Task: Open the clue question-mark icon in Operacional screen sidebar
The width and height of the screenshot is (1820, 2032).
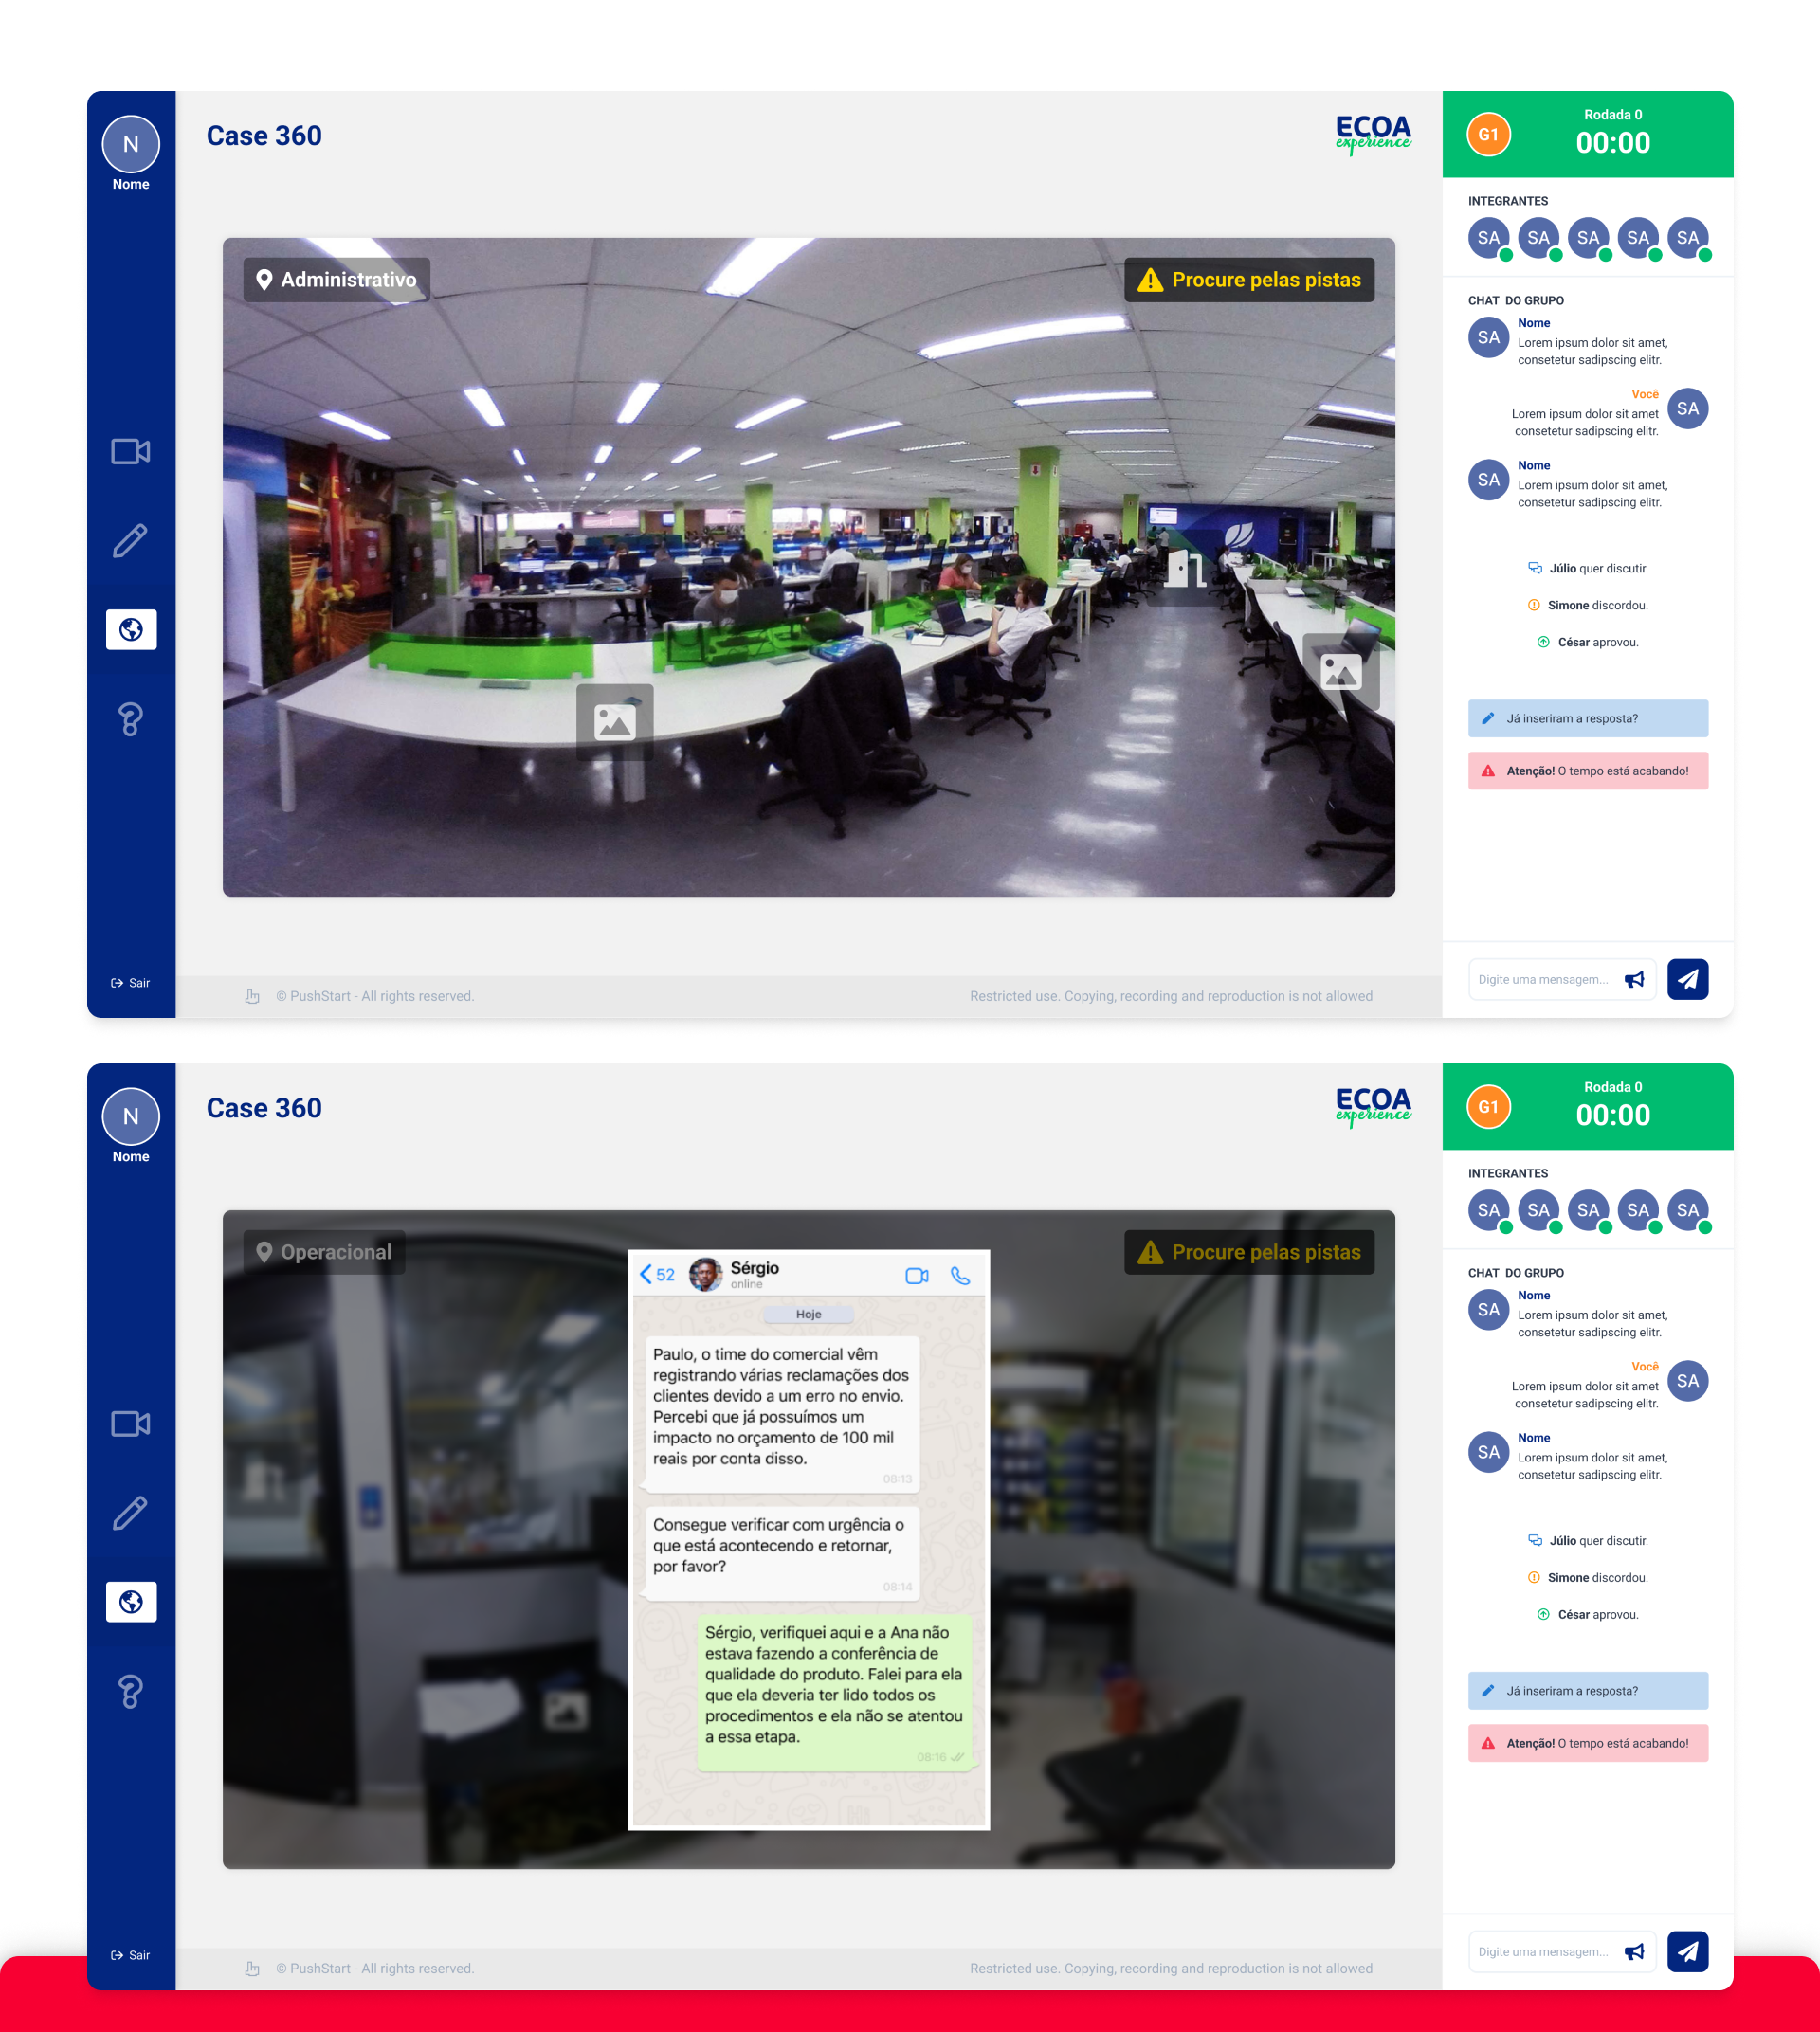Action: click(x=131, y=1691)
